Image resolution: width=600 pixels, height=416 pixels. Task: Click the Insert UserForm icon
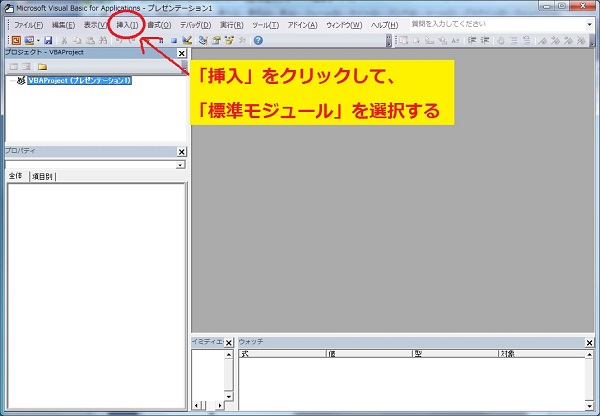[x=29, y=40]
